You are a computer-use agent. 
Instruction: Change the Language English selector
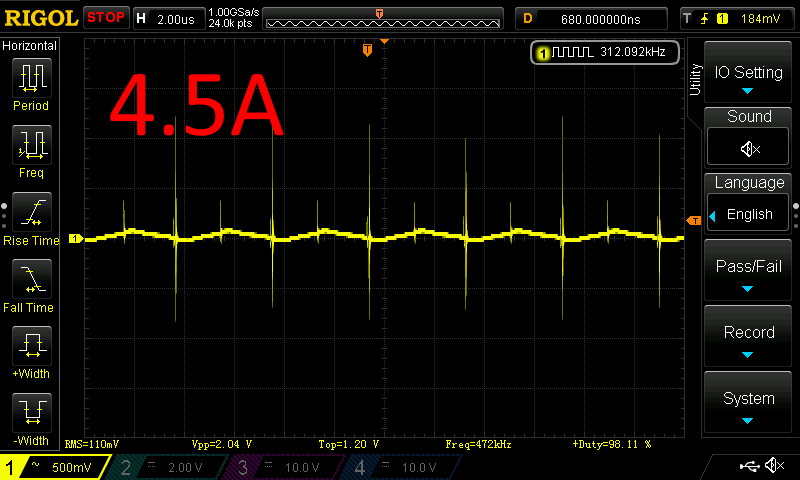click(x=748, y=214)
